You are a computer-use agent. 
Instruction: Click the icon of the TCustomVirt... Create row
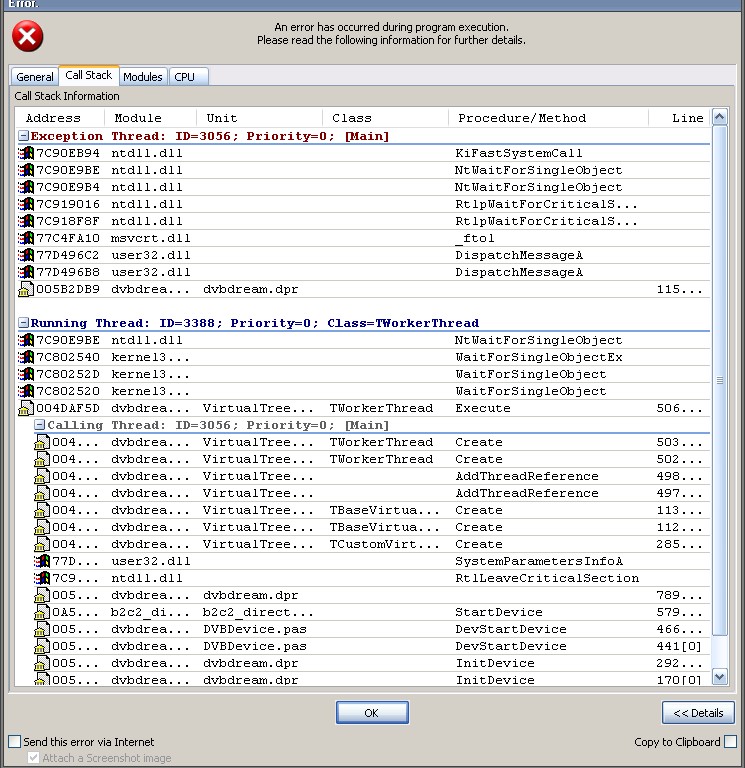pos(42,545)
